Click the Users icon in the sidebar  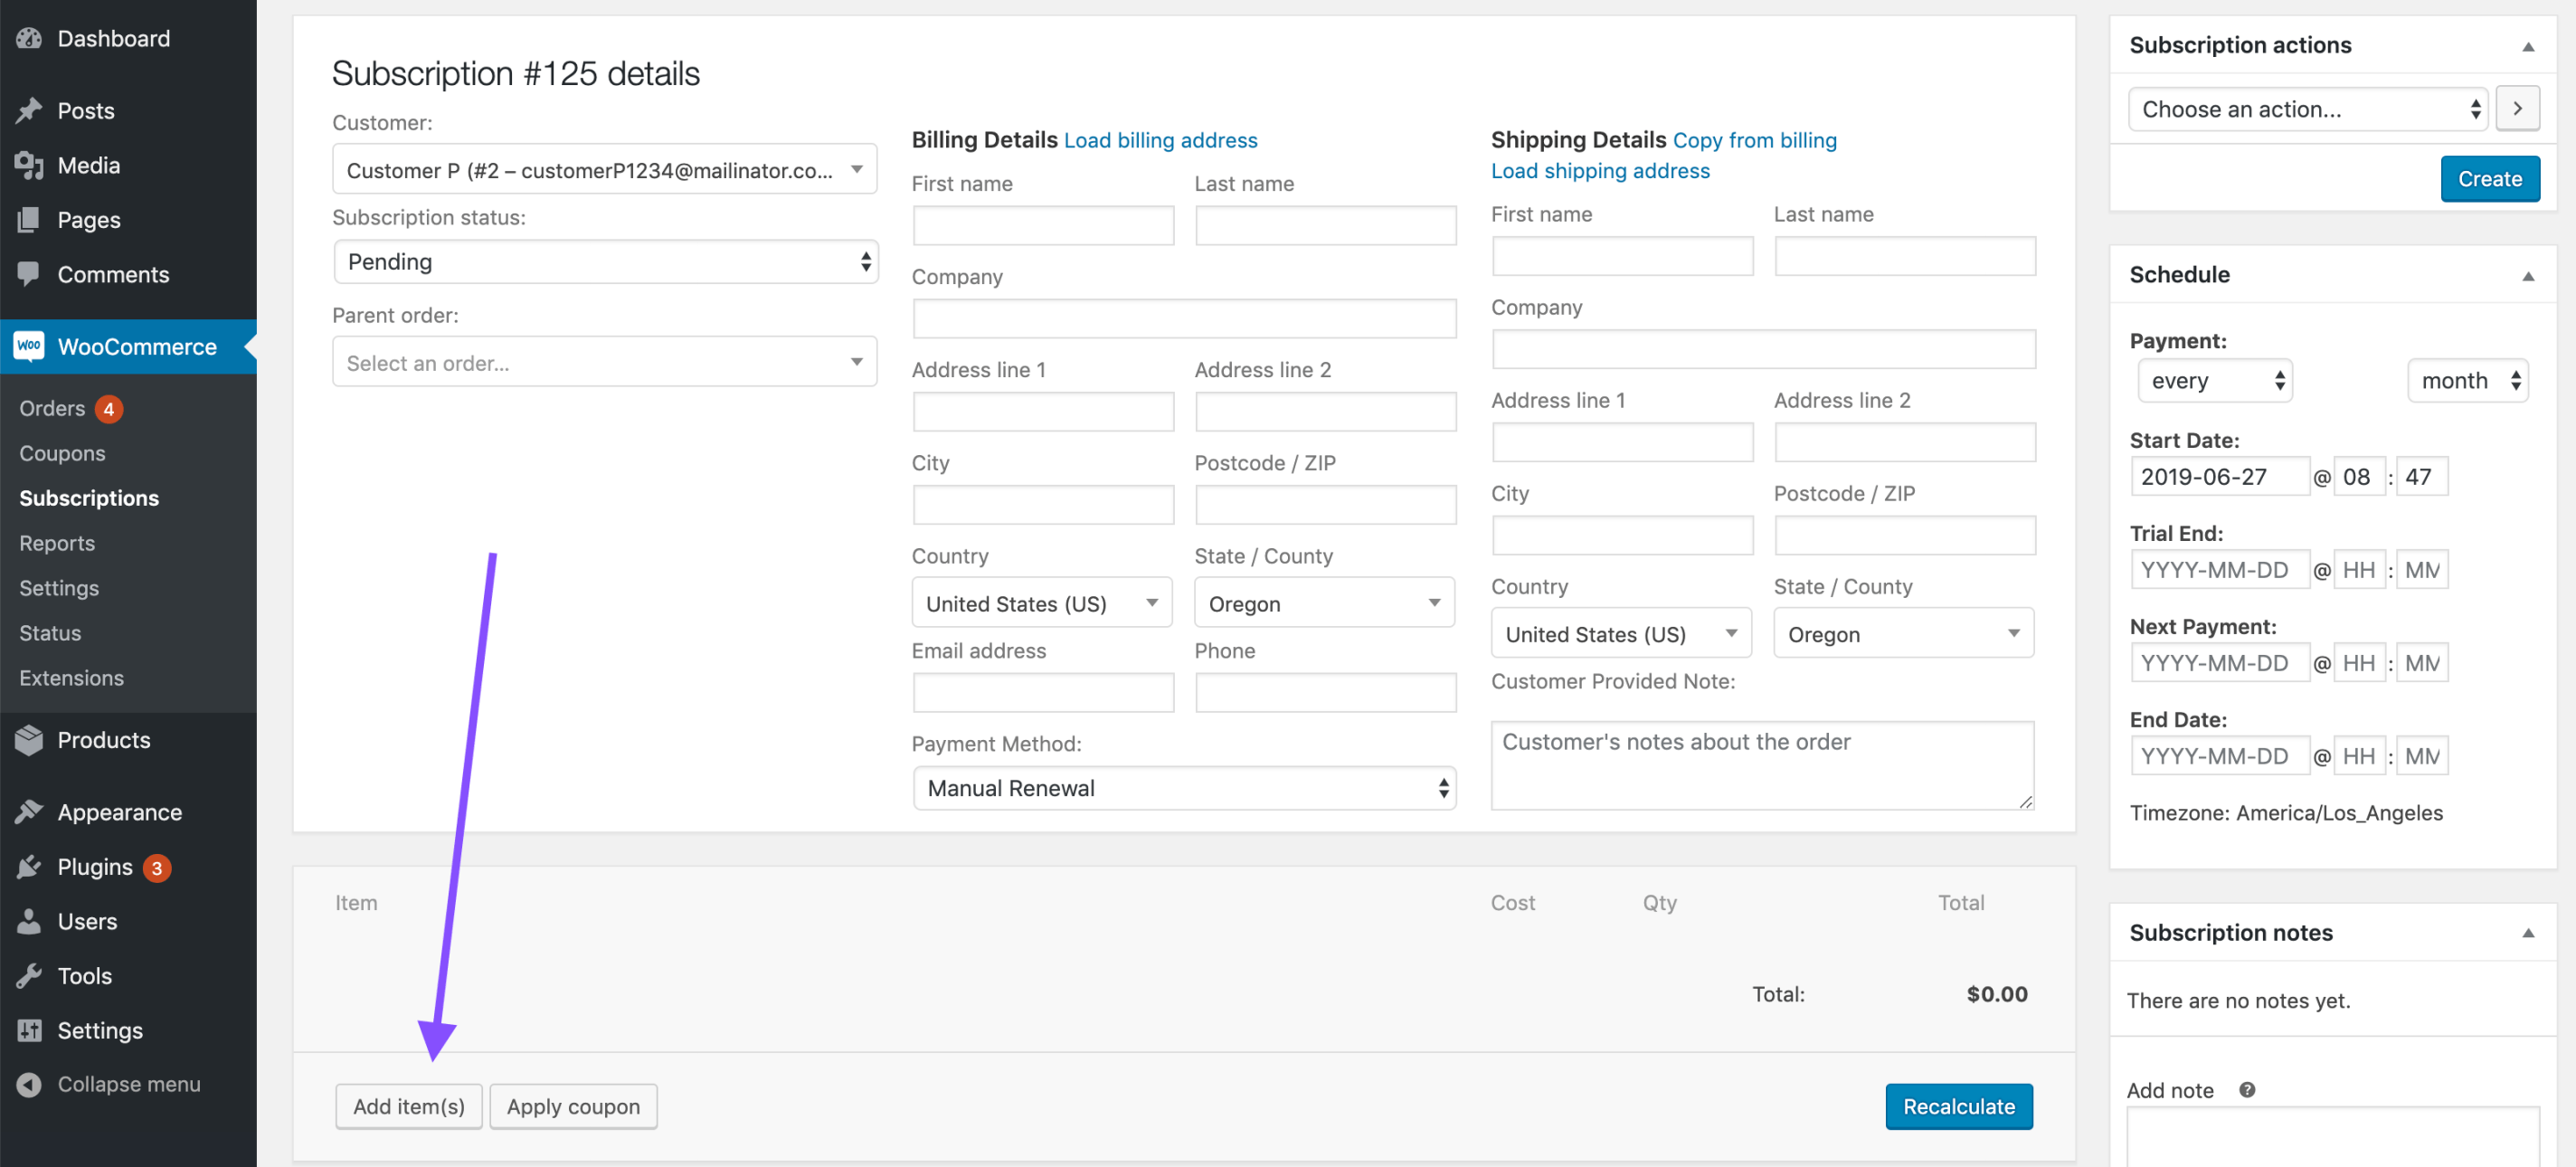point(28,921)
